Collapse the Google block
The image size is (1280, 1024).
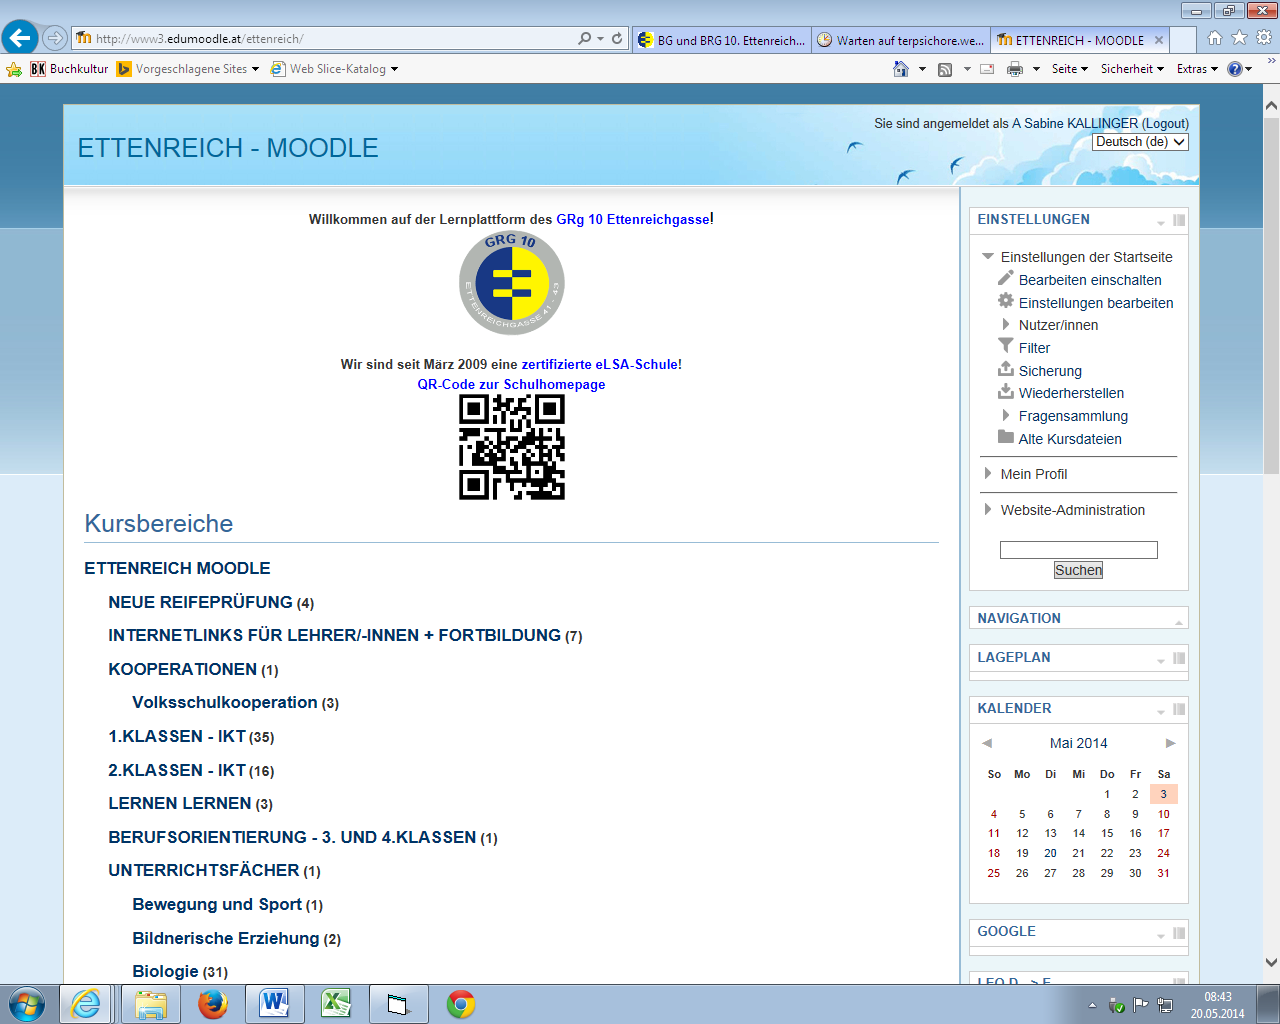click(x=1161, y=934)
